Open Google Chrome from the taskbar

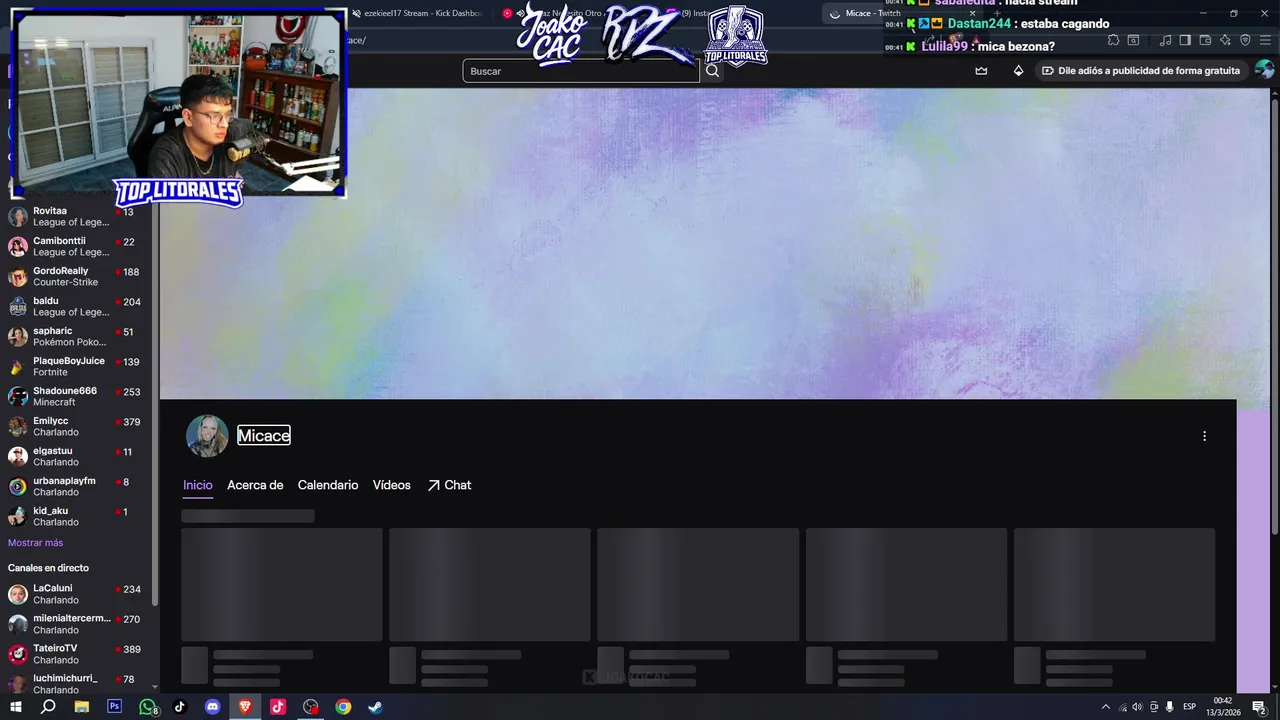(343, 706)
